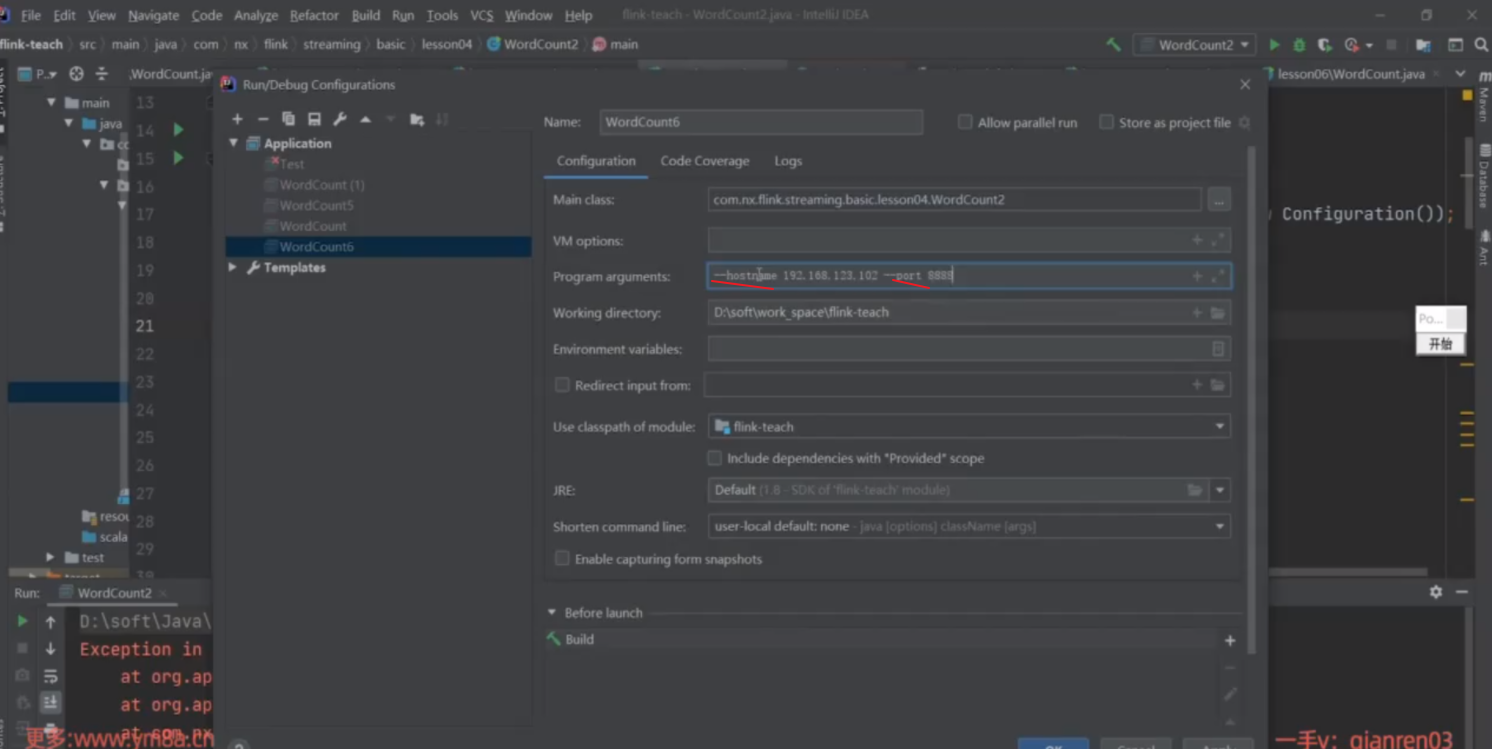Click the Copy Configuration icon

(288, 119)
